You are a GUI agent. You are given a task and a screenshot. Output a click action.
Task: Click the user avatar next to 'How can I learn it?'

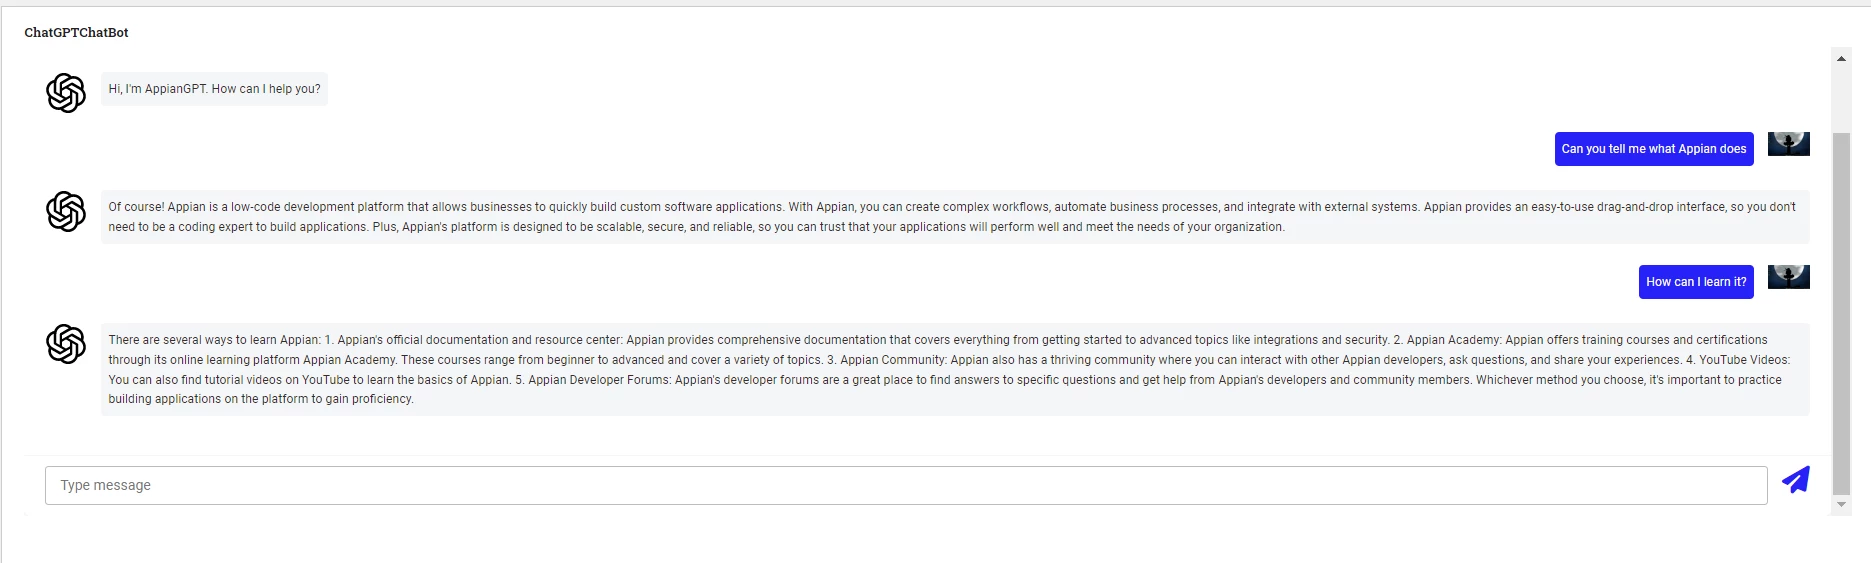click(1789, 277)
